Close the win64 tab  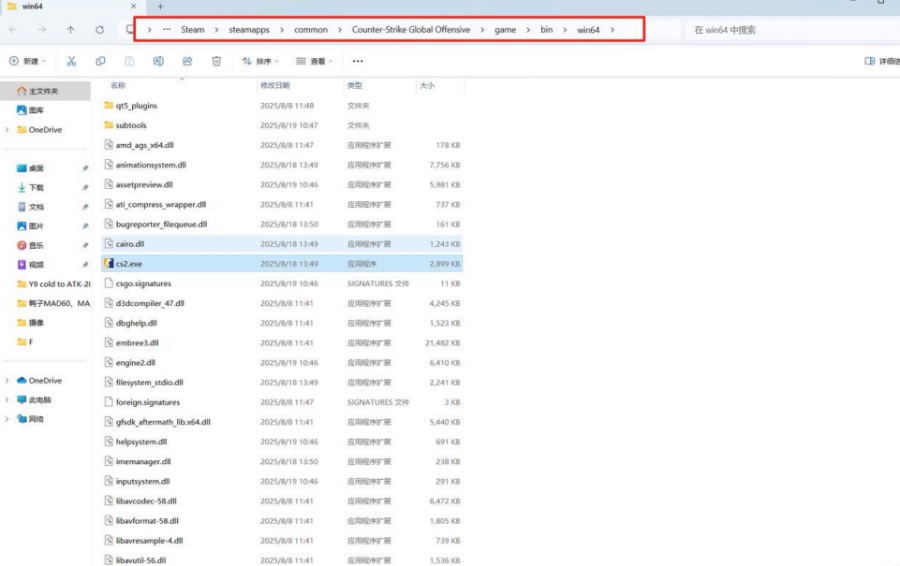(134, 6)
